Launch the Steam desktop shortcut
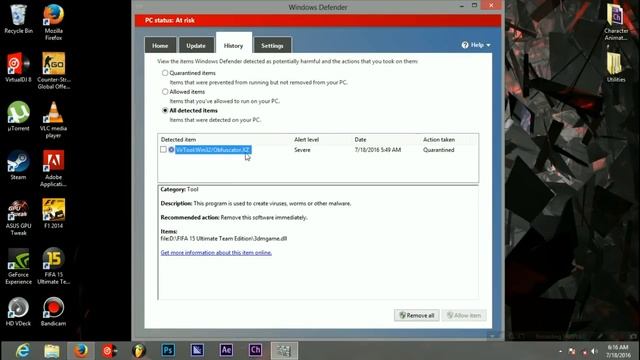640x360 pixels. pos(18,165)
